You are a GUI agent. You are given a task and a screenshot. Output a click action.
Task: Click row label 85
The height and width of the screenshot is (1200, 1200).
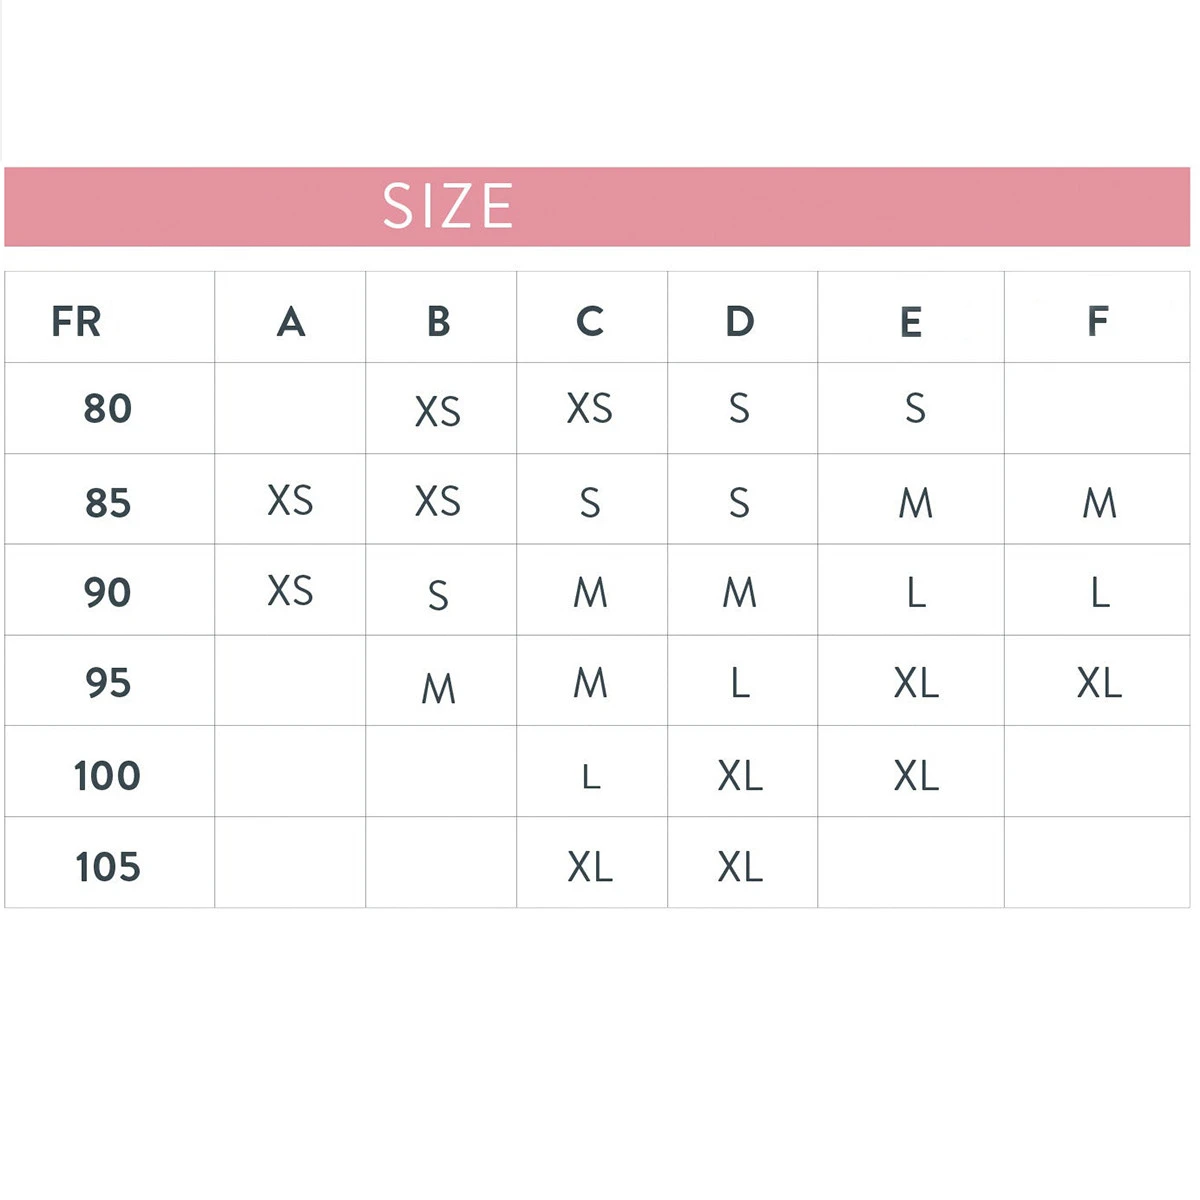(x=108, y=502)
